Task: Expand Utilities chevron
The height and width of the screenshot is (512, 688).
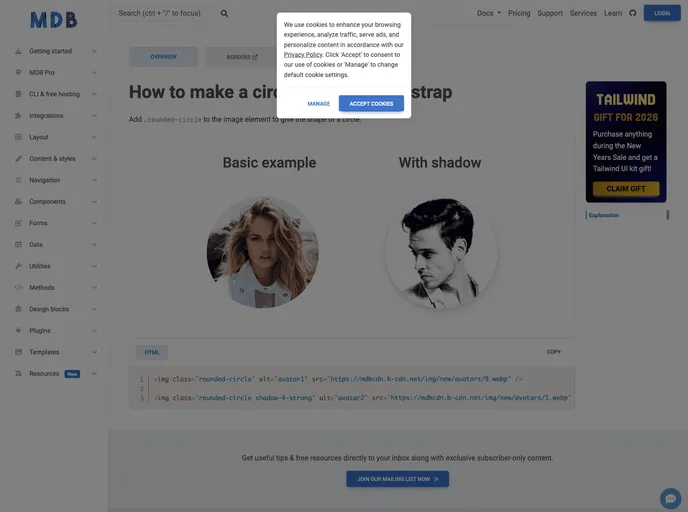Action: click(94, 266)
